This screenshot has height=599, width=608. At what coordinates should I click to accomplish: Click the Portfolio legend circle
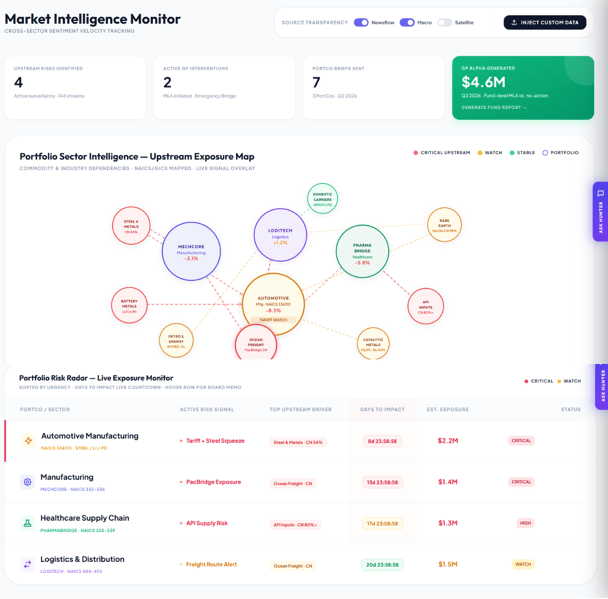point(545,153)
